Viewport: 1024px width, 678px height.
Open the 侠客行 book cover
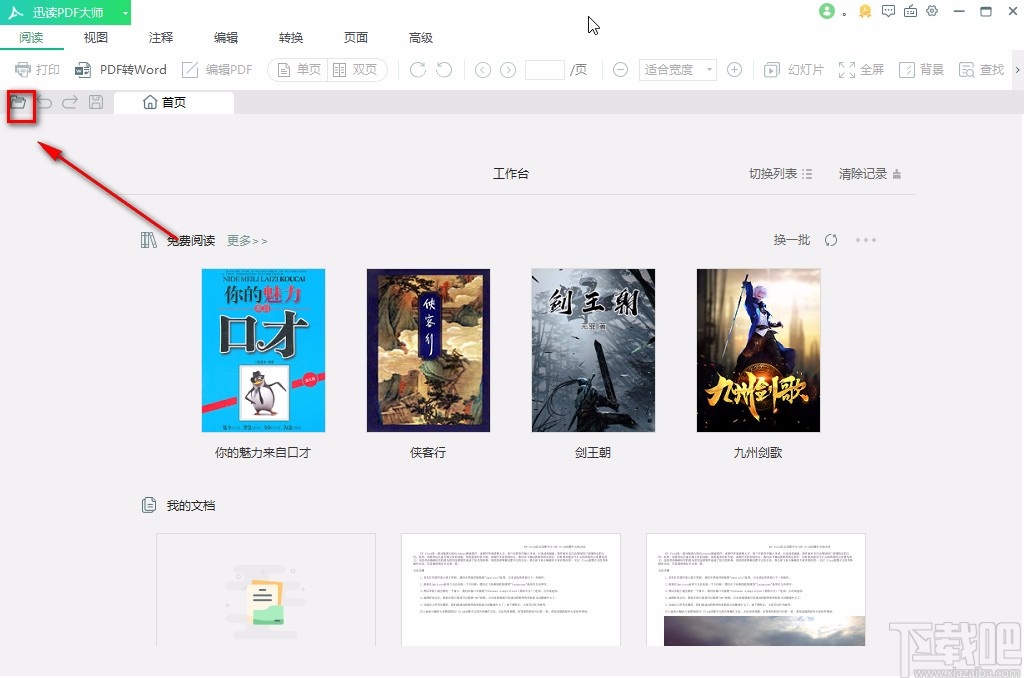428,350
